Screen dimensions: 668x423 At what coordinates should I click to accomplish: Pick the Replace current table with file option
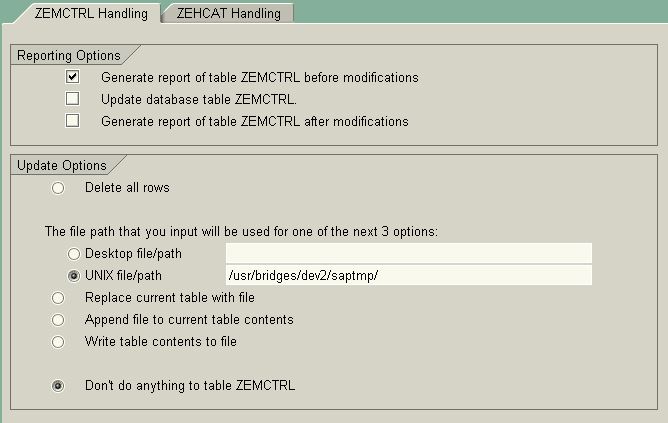point(59,298)
